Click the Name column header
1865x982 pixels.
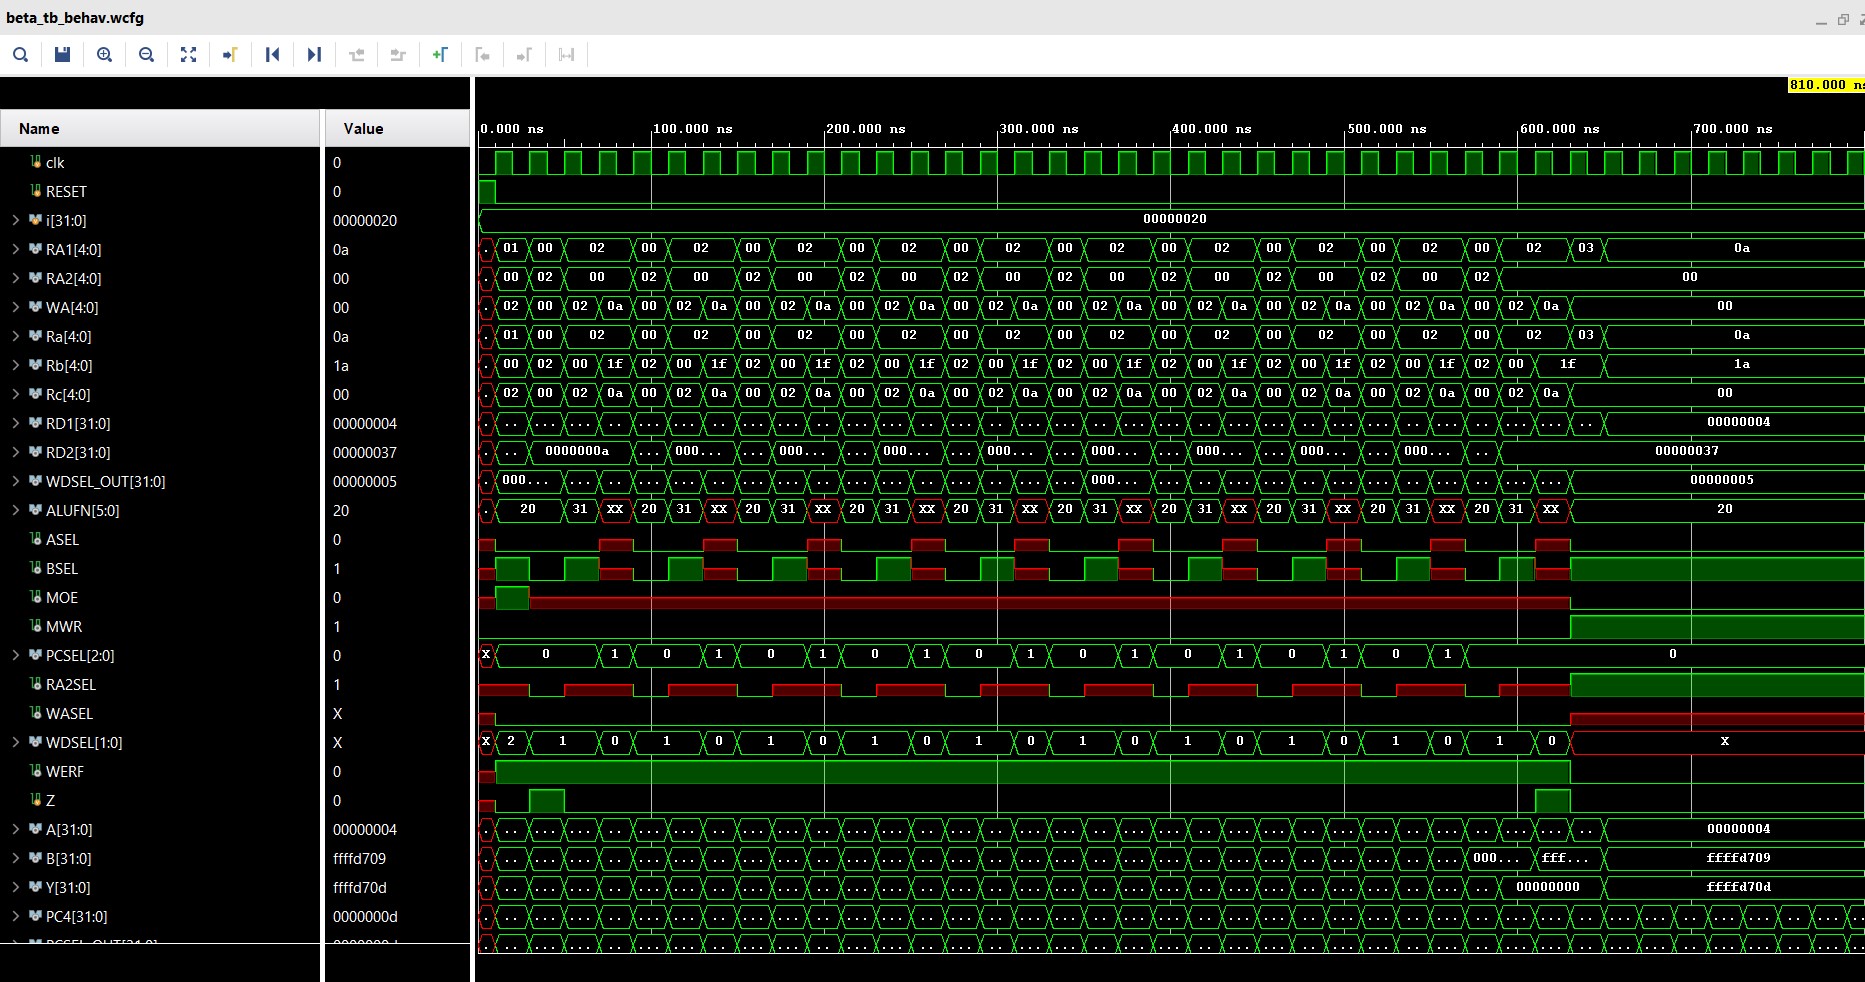tap(160, 128)
